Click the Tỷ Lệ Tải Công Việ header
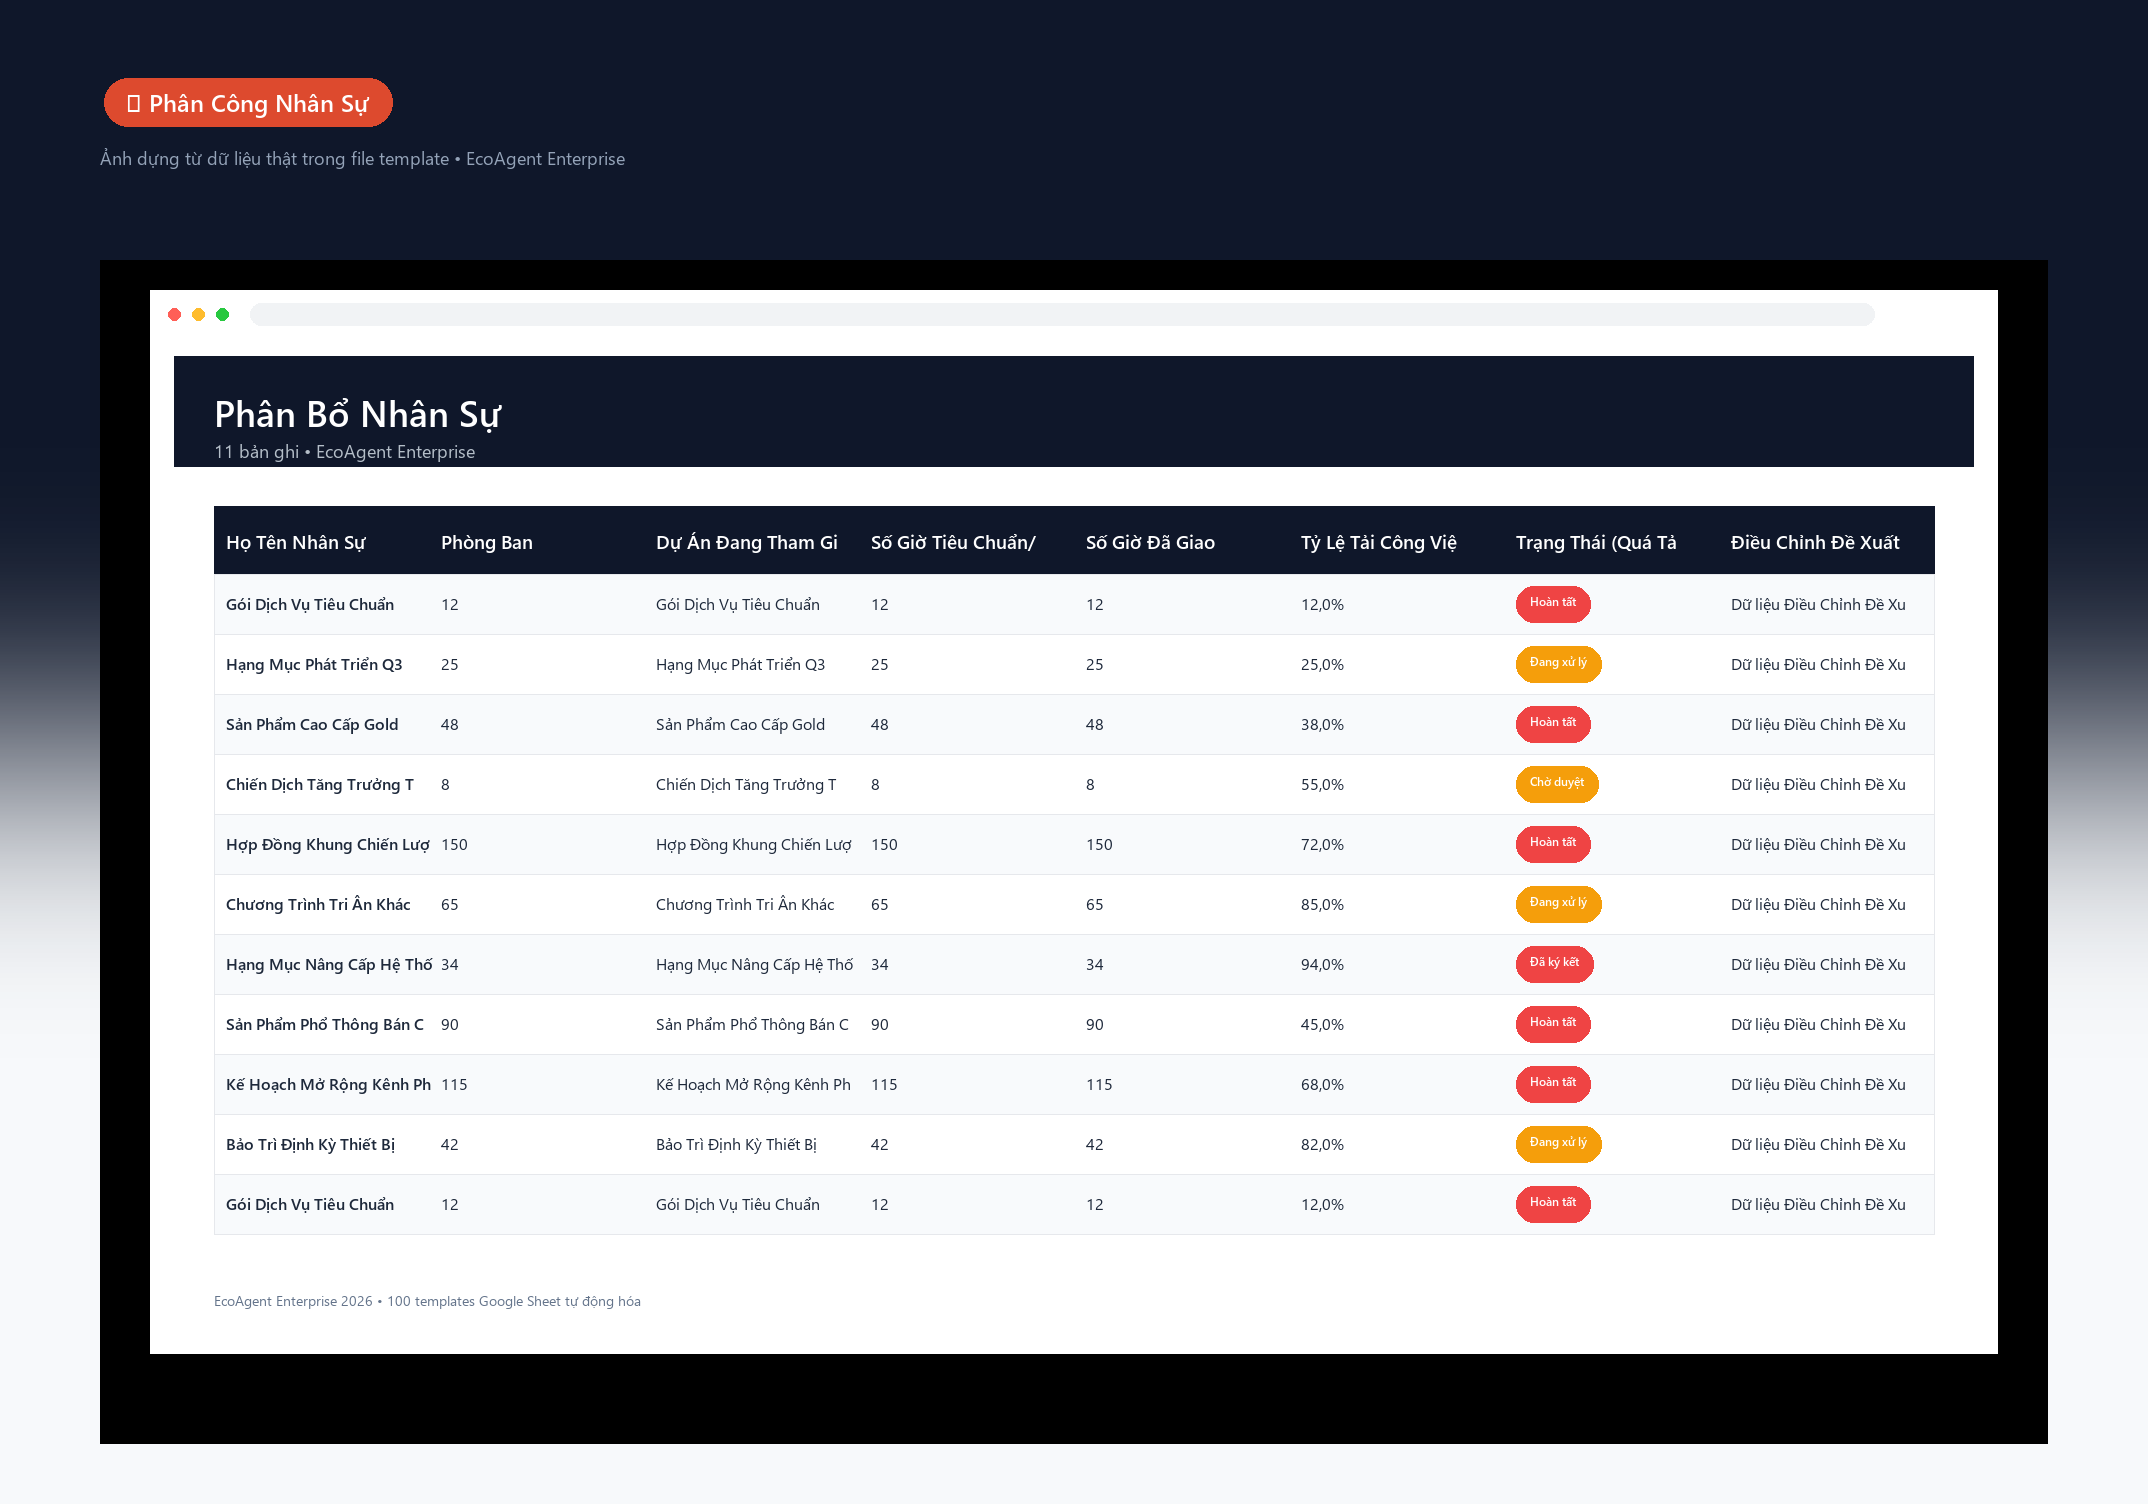Image resolution: width=2148 pixels, height=1504 pixels. (1379, 542)
